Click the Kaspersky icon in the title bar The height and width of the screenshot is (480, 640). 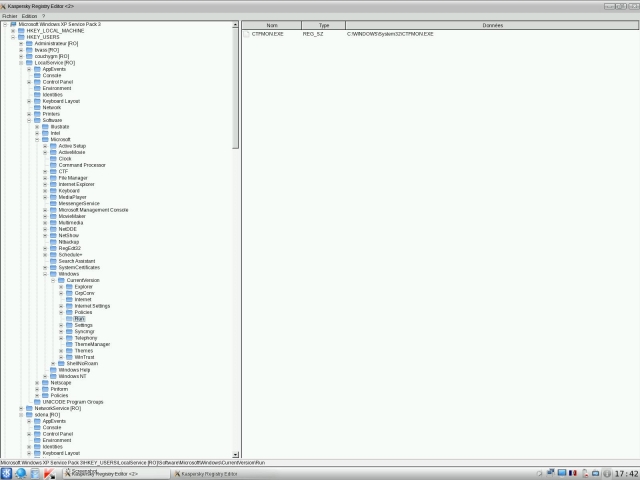(3, 7)
